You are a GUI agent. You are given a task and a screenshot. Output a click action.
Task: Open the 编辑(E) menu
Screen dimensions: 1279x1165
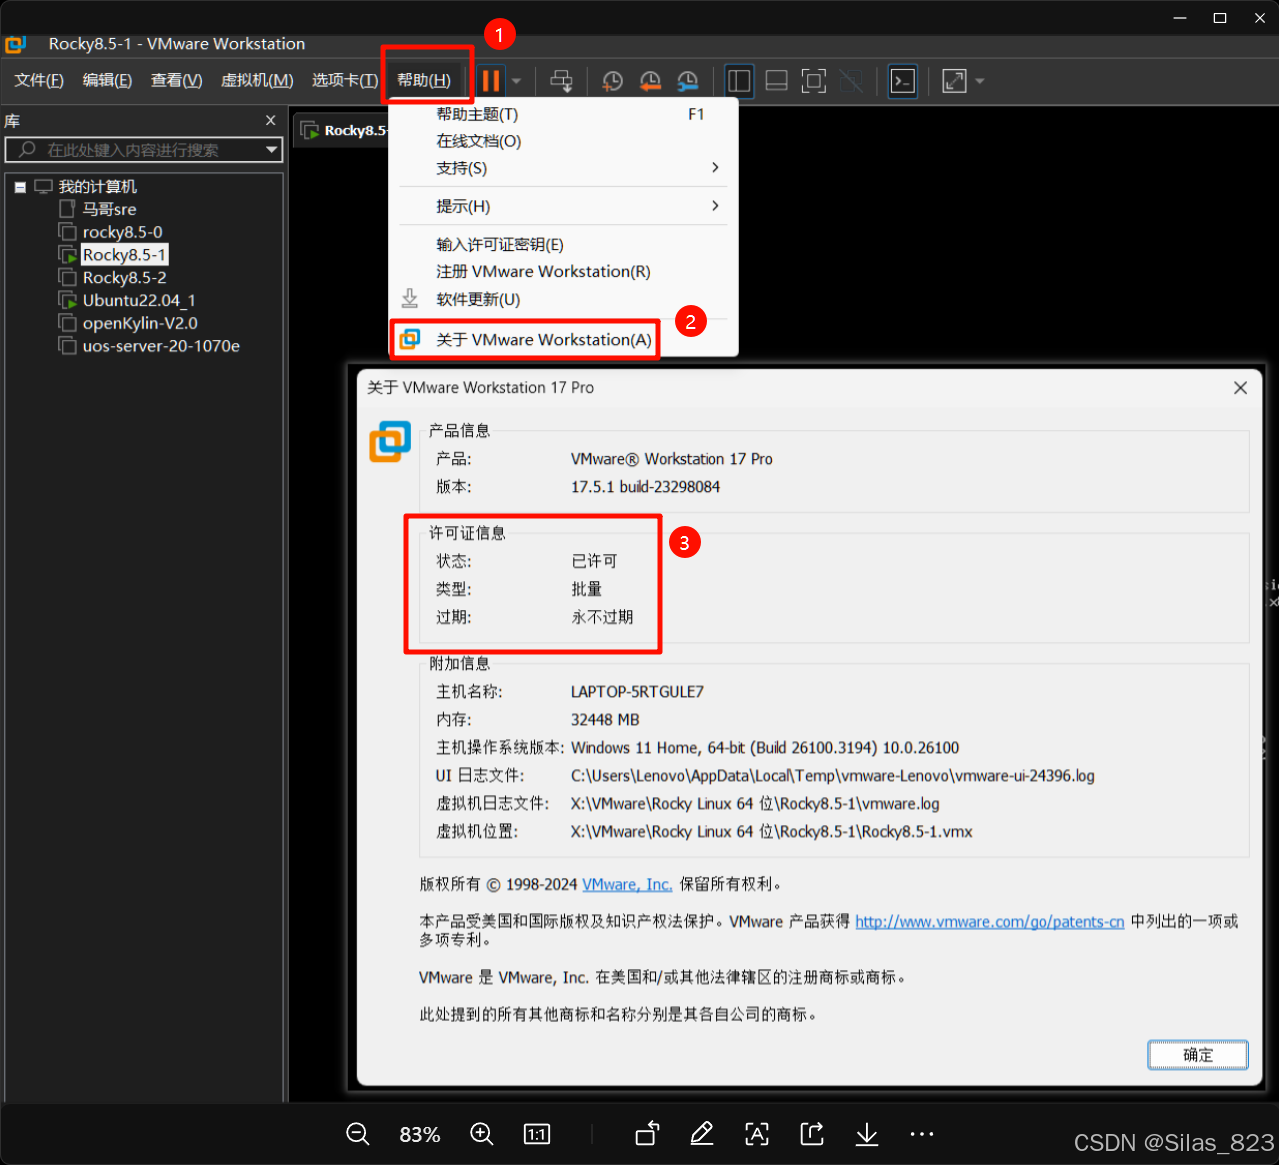pos(107,80)
